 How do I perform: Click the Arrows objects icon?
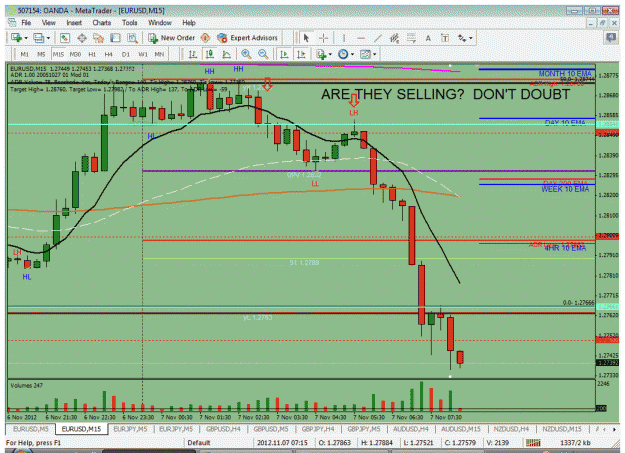click(462, 38)
